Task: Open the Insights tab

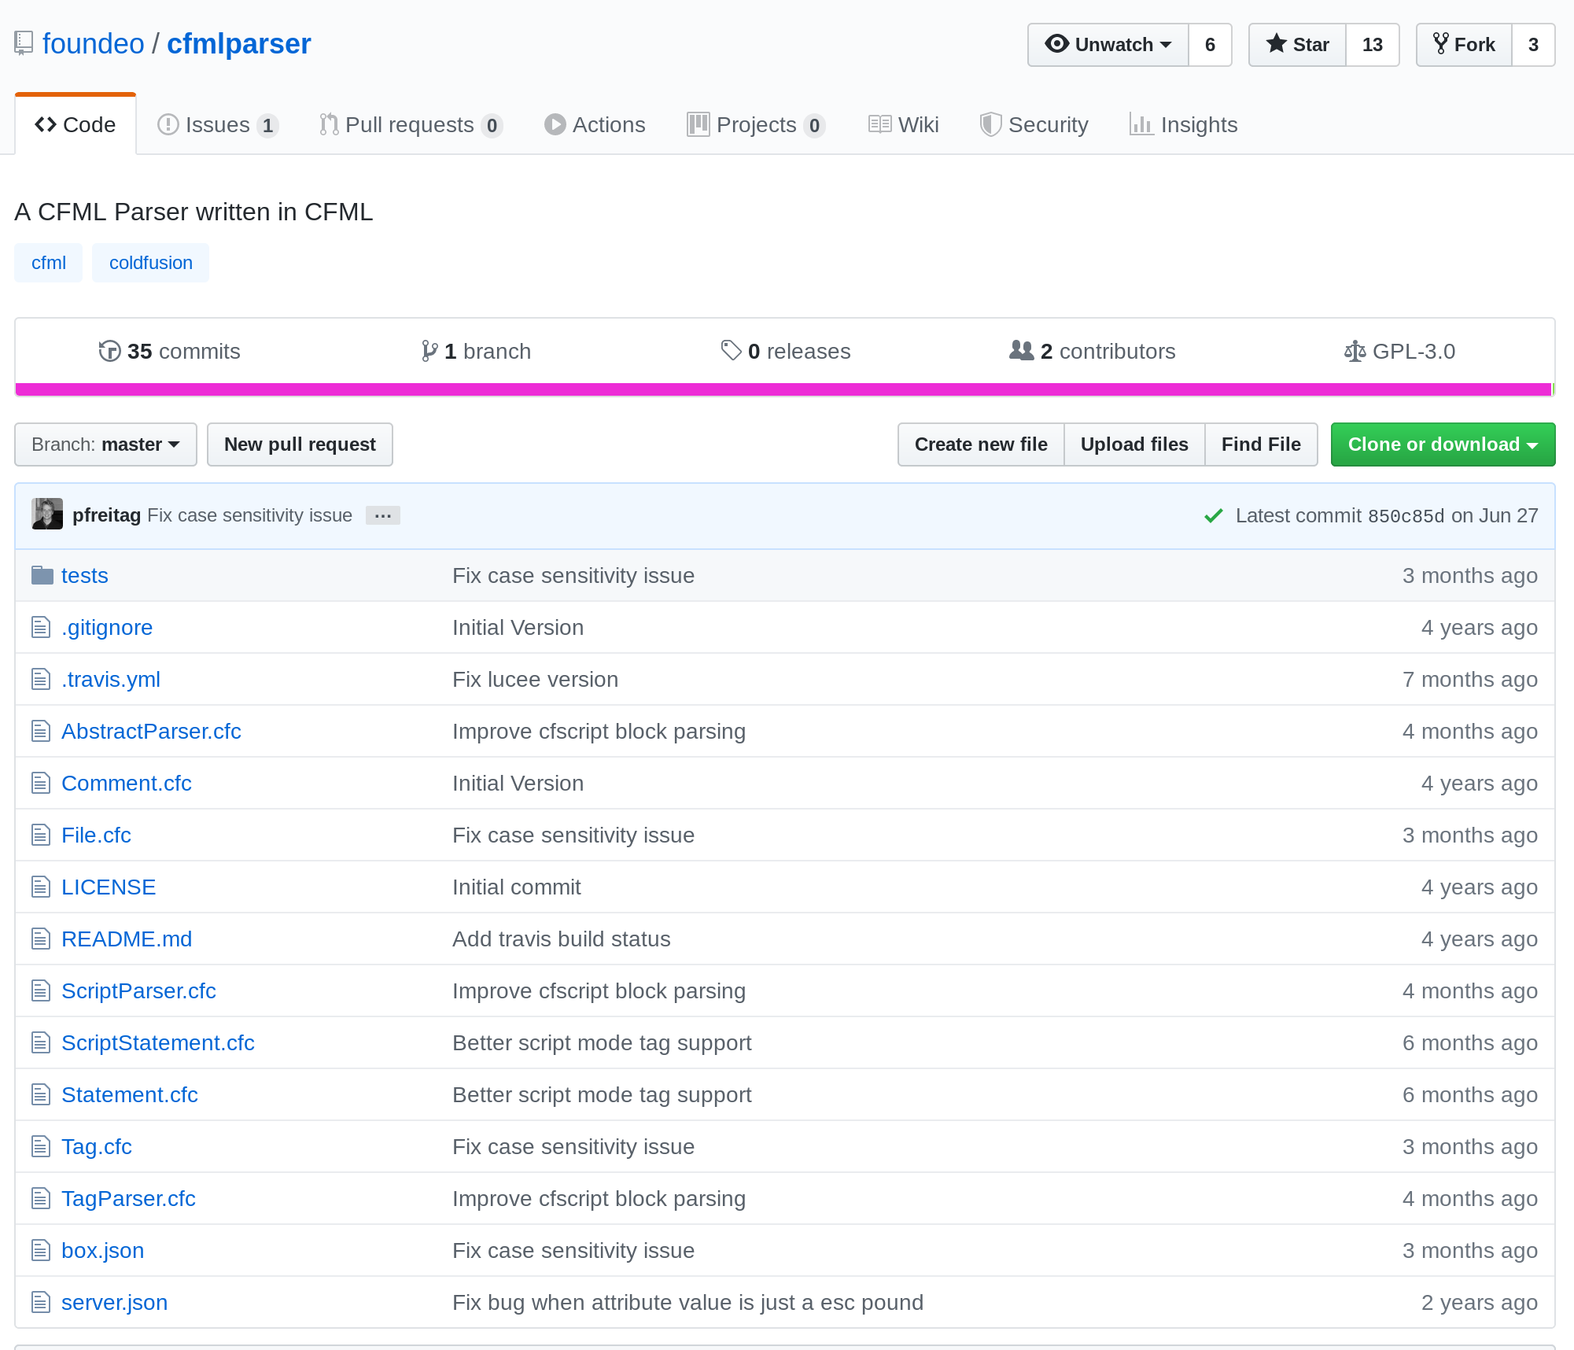Action: [x=1184, y=125]
